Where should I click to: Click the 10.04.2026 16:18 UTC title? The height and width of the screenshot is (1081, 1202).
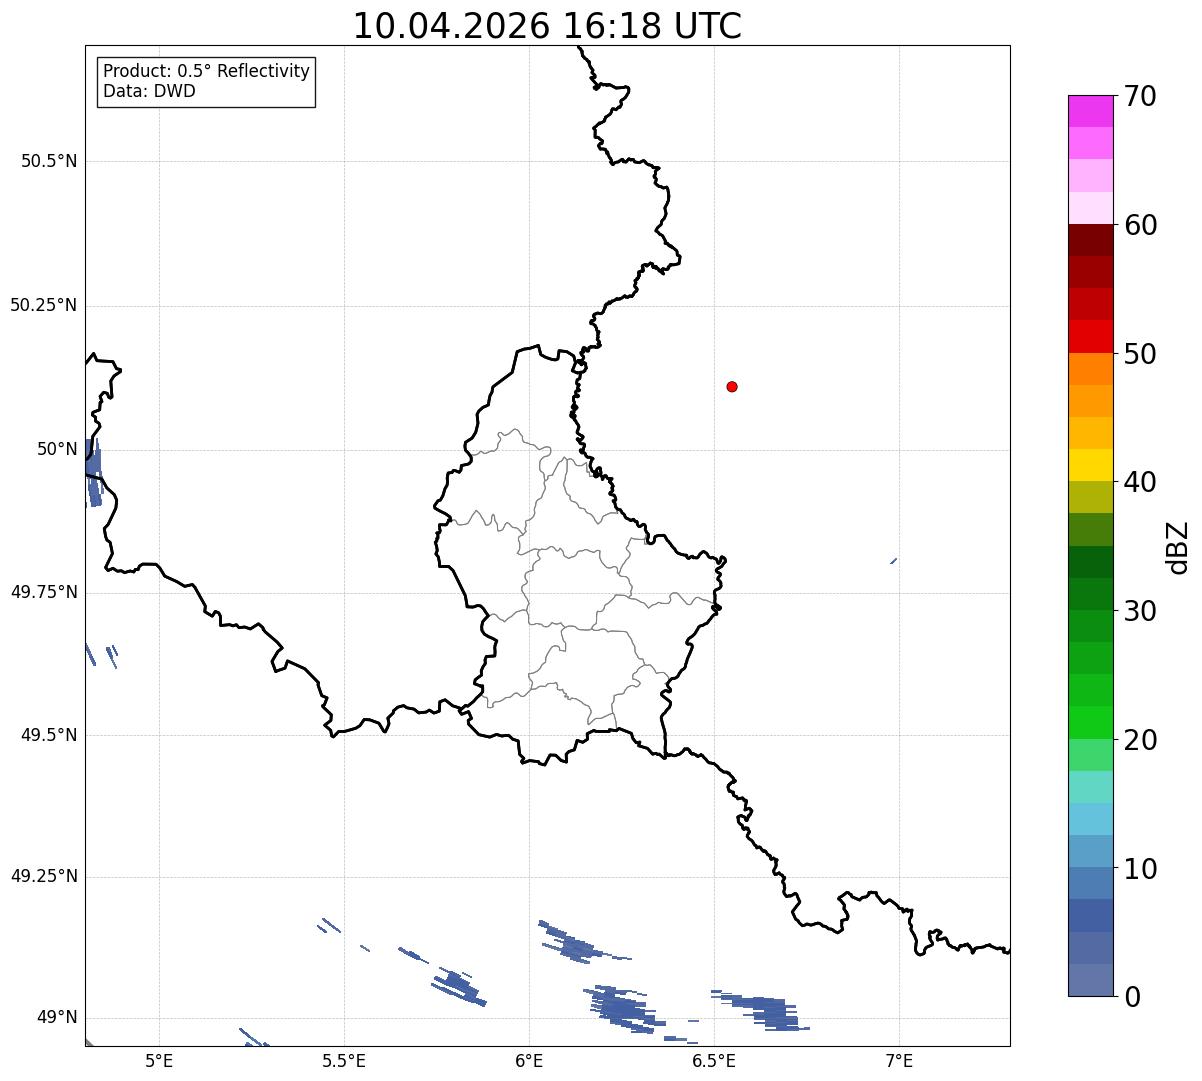[547, 26]
